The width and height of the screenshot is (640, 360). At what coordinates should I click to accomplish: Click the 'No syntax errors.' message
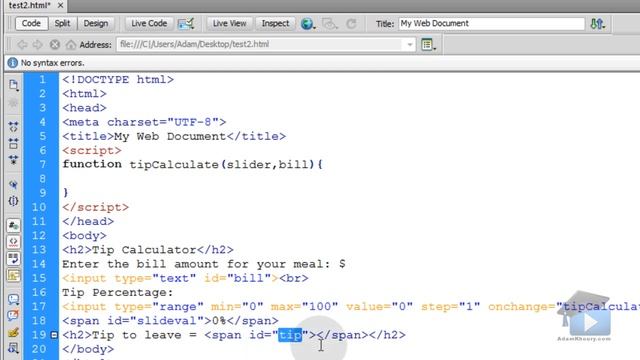click(x=53, y=63)
